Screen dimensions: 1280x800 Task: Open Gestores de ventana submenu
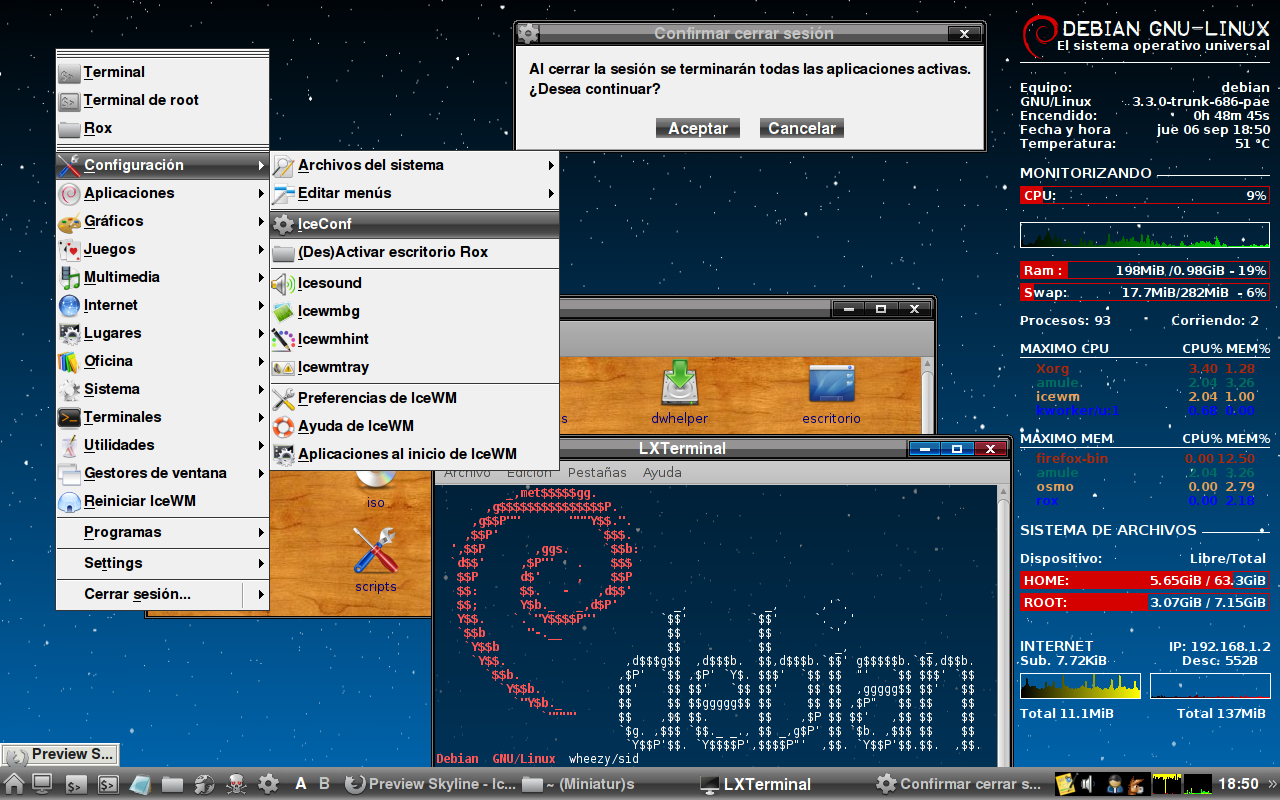pos(162,473)
